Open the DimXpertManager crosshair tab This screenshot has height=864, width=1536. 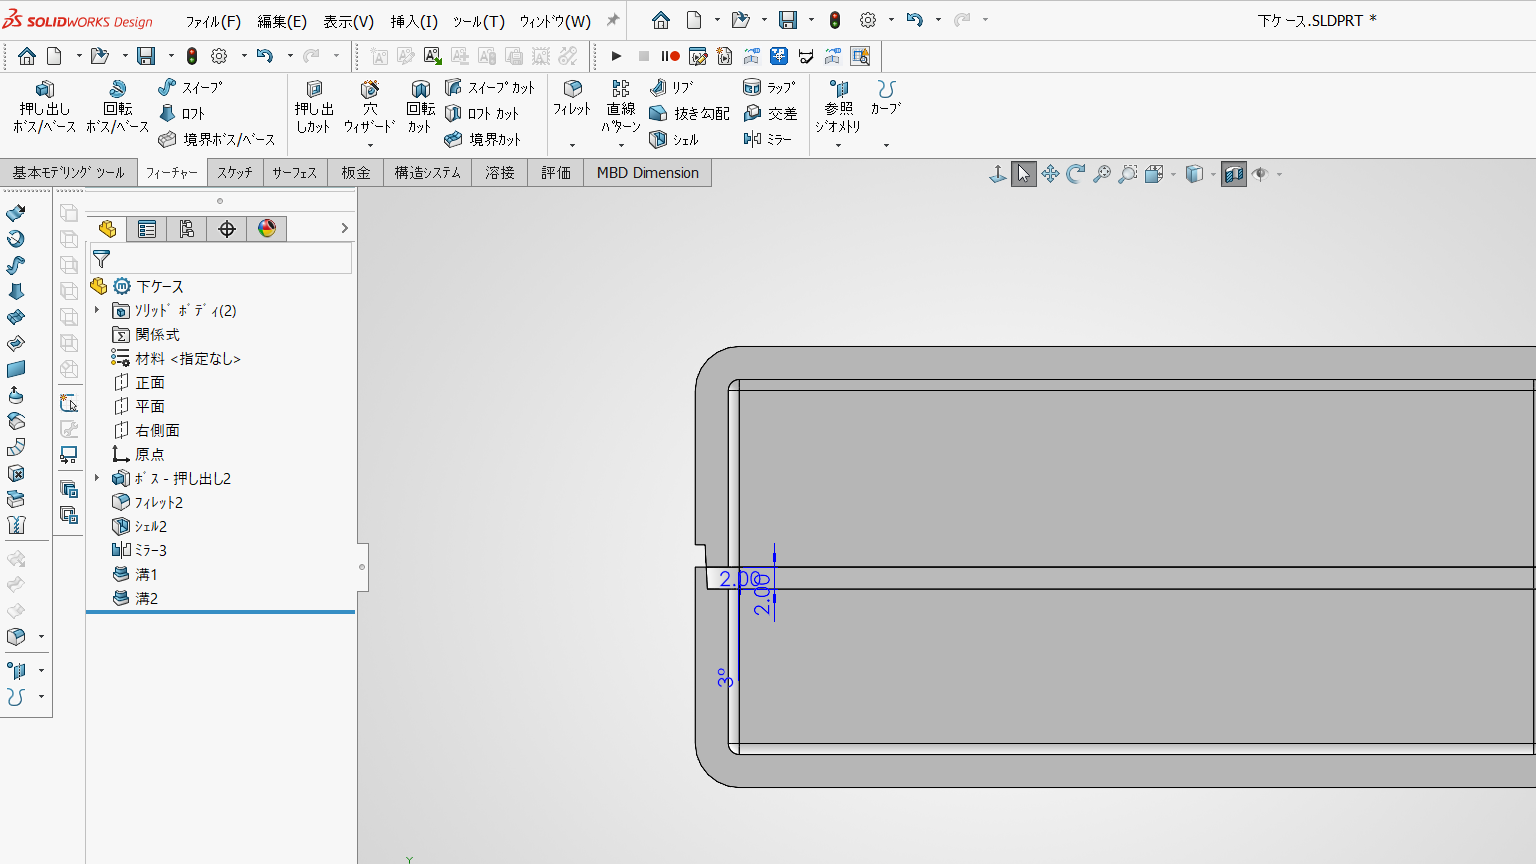(227, 229)
